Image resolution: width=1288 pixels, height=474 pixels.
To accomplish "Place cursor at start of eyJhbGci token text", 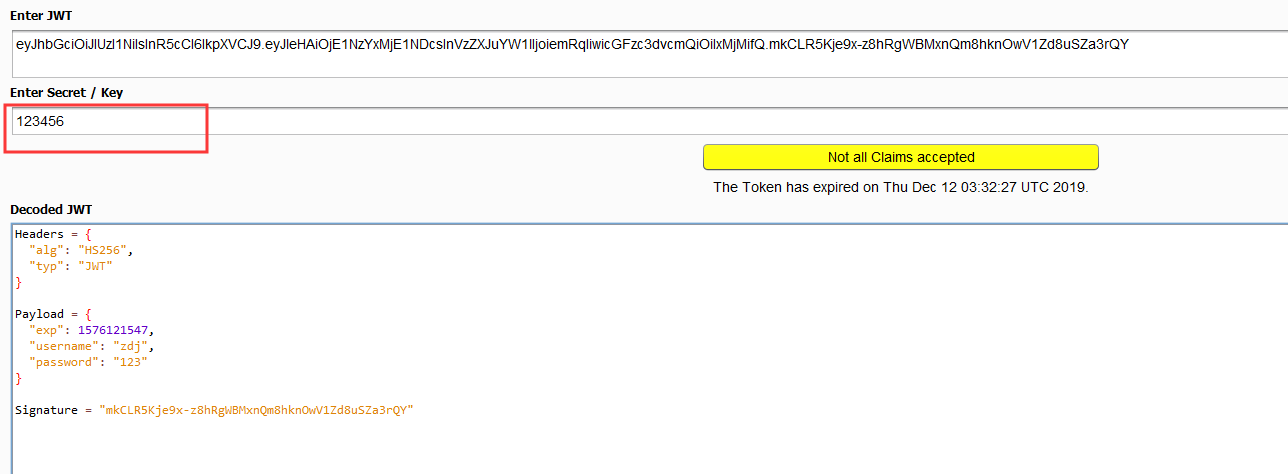I will point(17,44).
